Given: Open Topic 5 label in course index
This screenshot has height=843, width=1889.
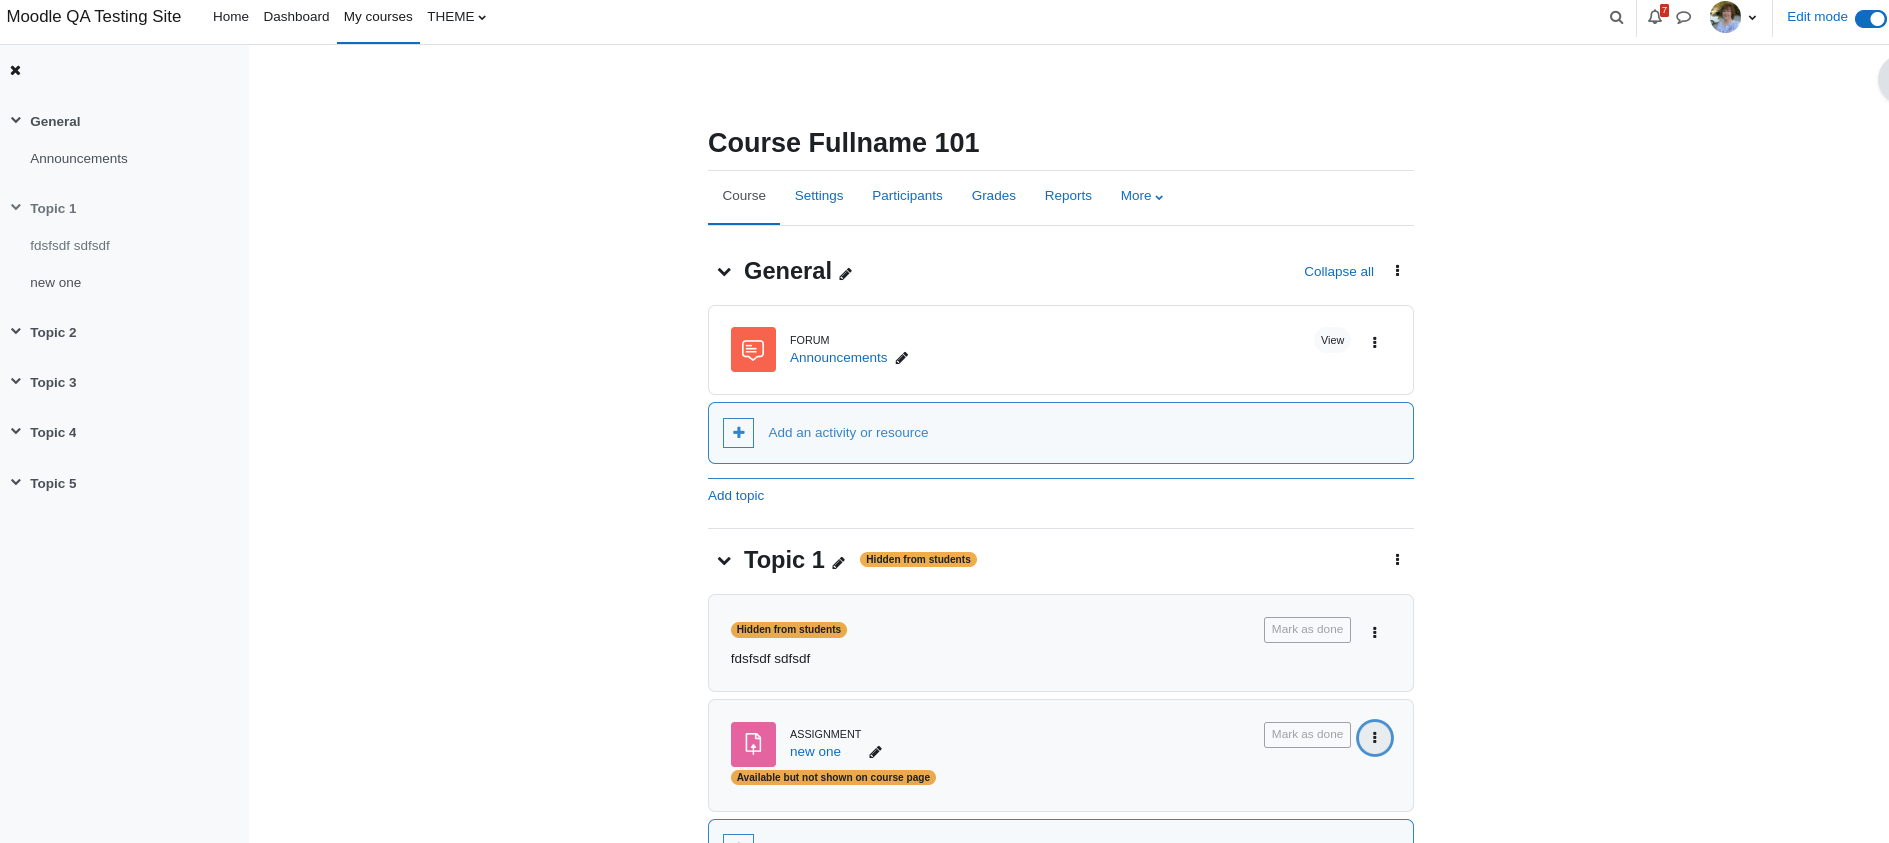Looking at the screenshot, I should tap(53, 484).
